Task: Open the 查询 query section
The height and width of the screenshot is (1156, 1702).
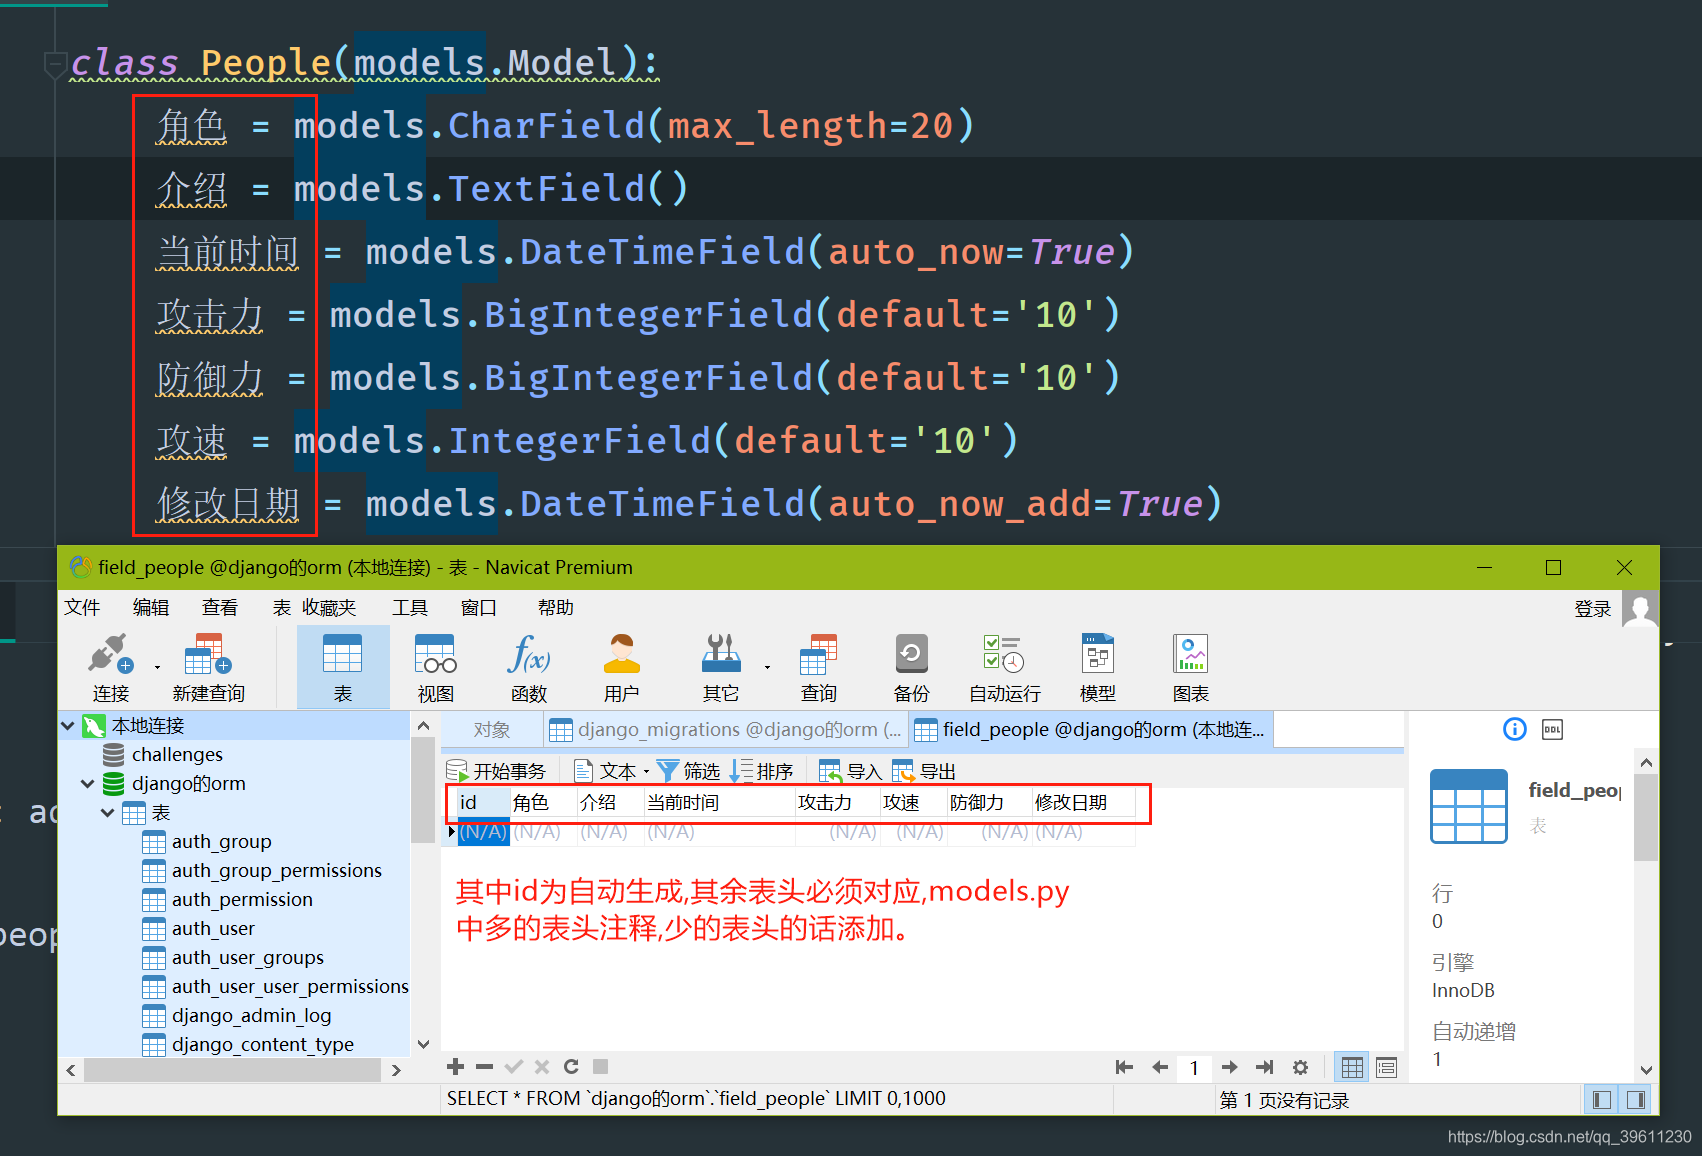Action: point(818,667)
